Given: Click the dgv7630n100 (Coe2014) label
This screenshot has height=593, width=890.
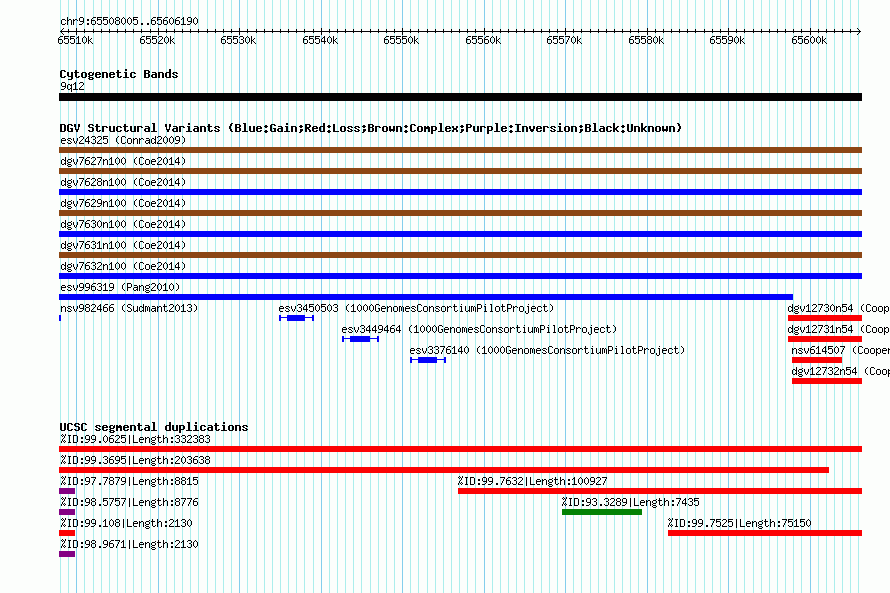Looking at the screenshot, I should coord(123,224).
